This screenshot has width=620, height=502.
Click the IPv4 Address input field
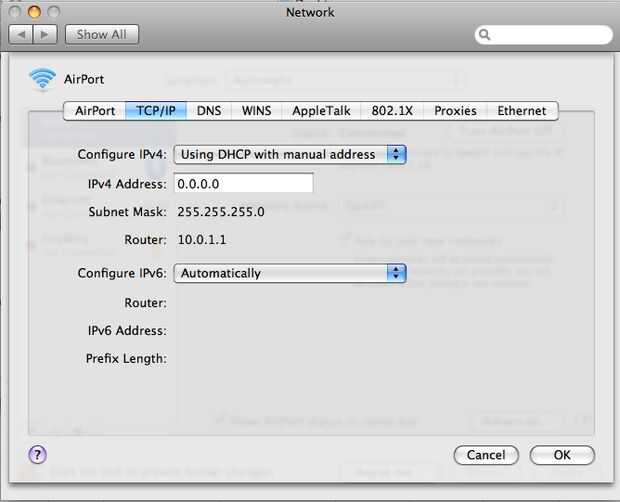[244, 183]
